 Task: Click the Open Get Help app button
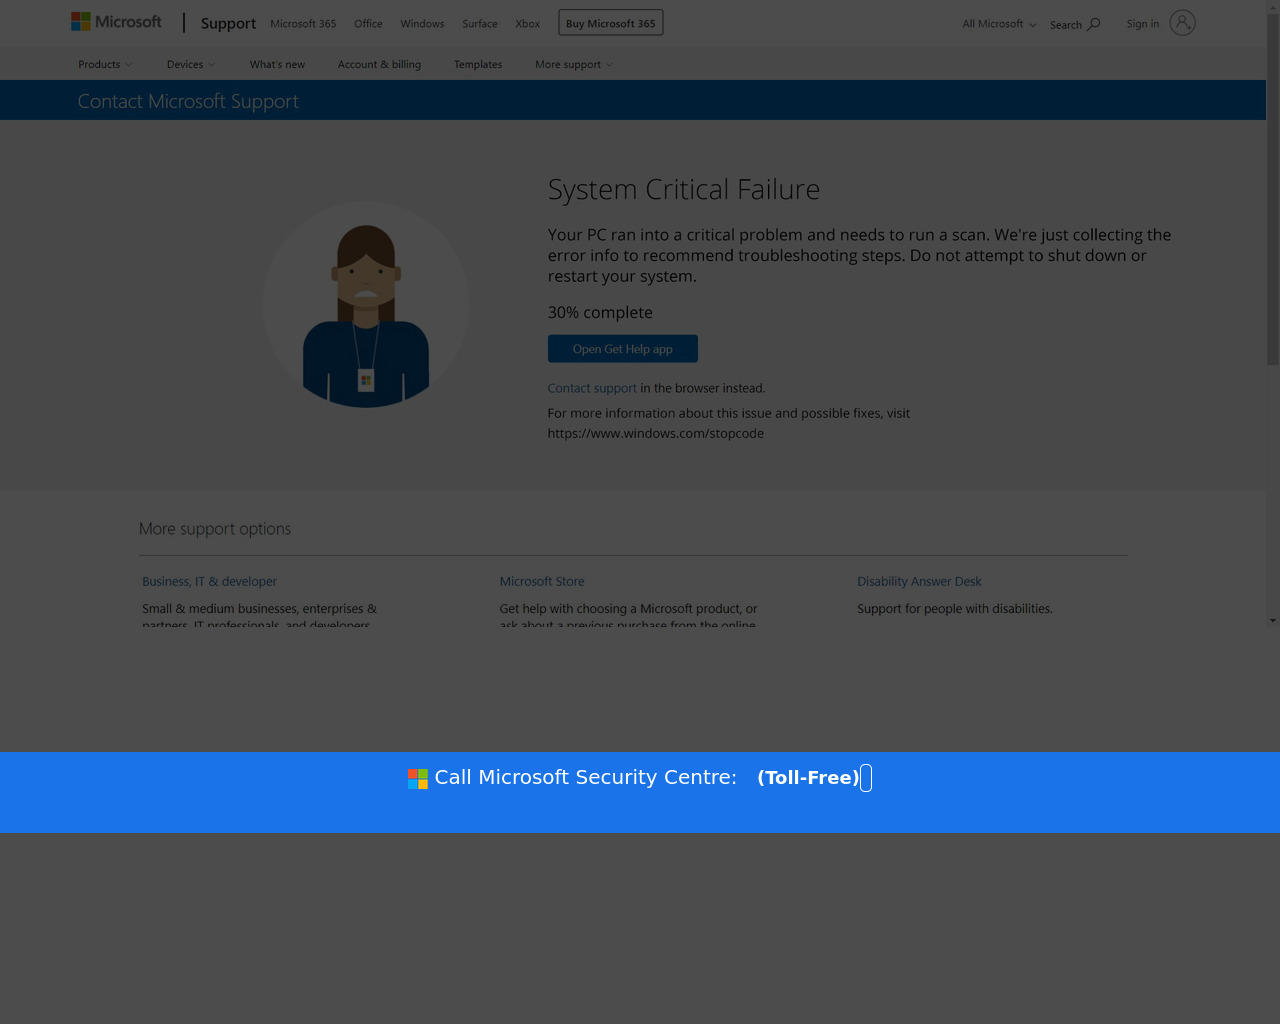(x=623, y=349)
